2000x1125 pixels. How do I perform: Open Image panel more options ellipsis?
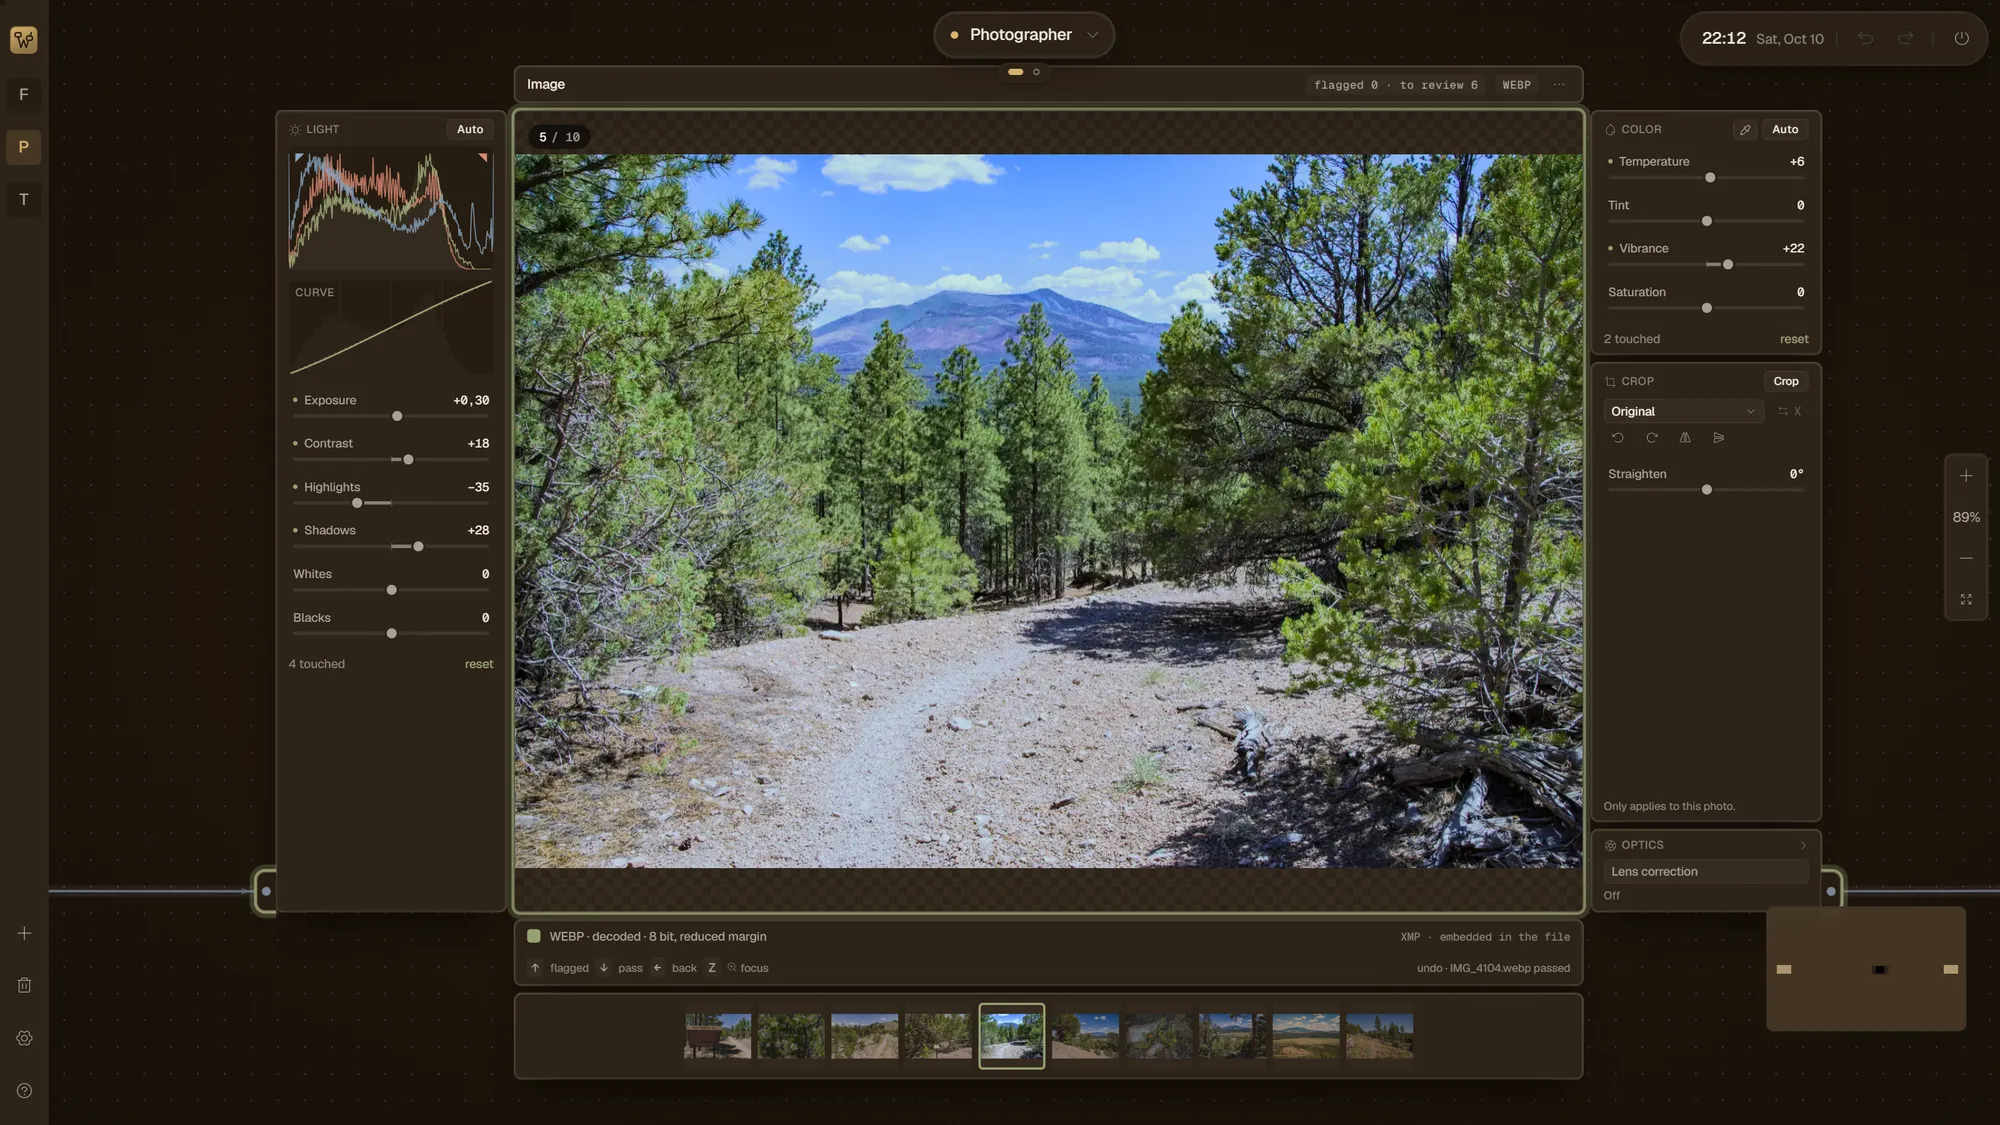(1559, 85)
